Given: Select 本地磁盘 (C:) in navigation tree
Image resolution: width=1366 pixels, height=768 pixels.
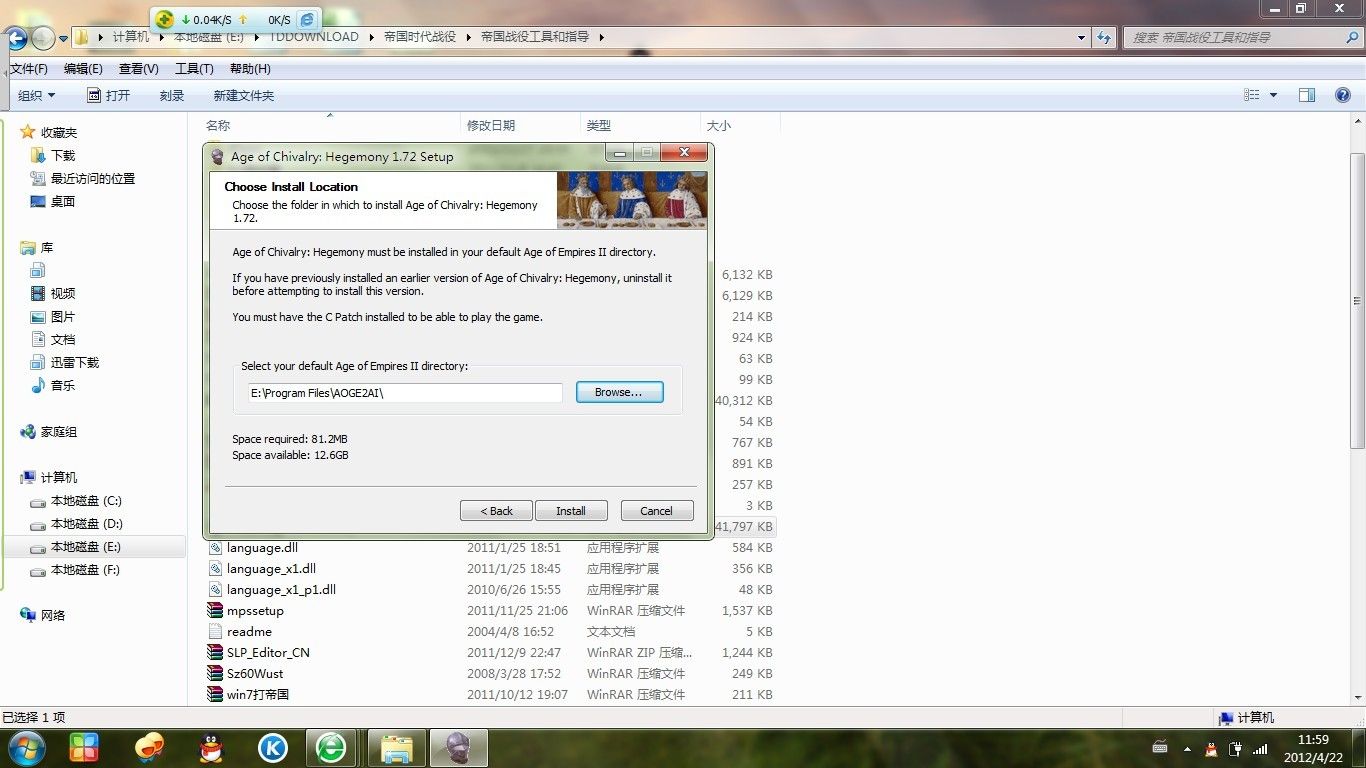Looking at the screenshot, I should click(86, 501).
